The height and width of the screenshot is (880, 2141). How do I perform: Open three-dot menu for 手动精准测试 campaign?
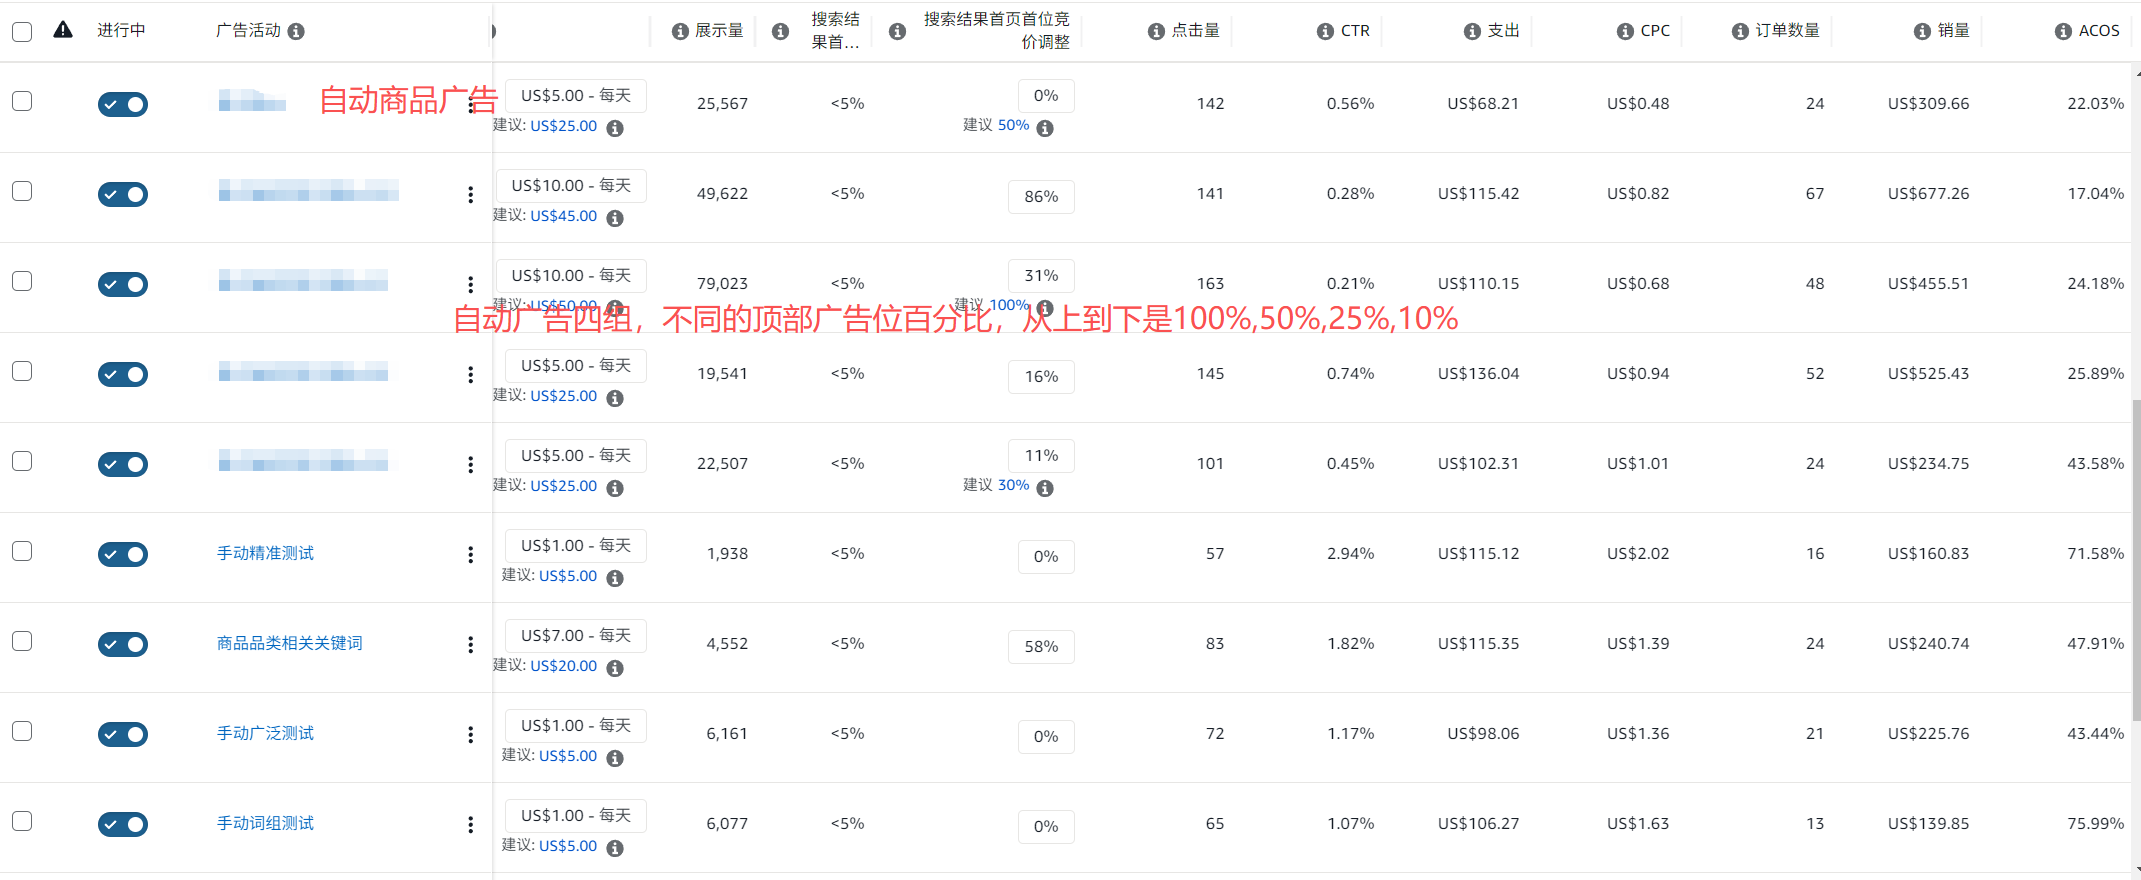click(470, 555)
